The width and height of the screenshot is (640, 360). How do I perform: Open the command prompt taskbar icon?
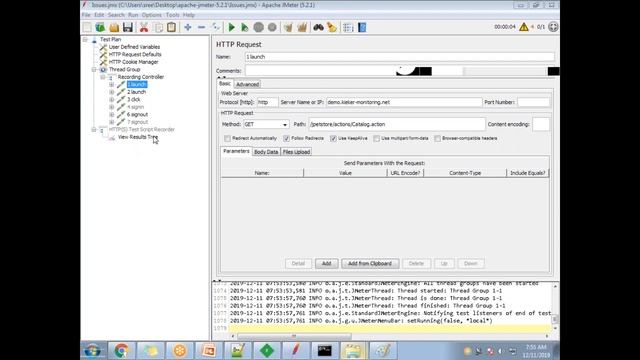pyautogui.click(x=324, y=350)
